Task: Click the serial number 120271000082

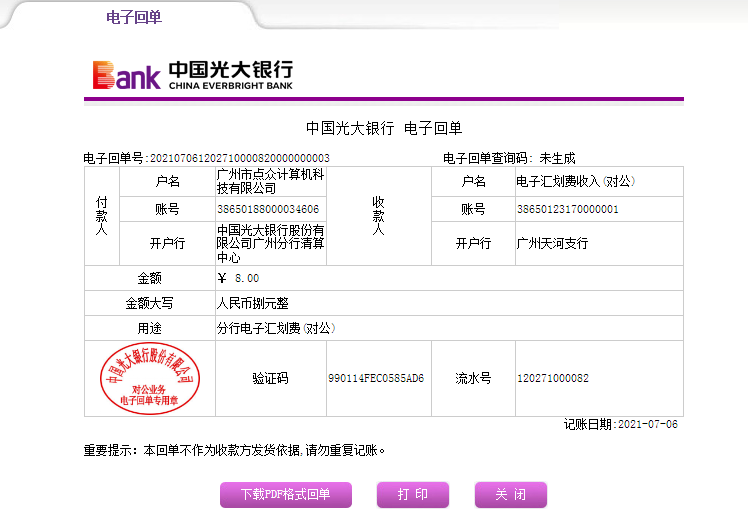Action: pos(552,379)
